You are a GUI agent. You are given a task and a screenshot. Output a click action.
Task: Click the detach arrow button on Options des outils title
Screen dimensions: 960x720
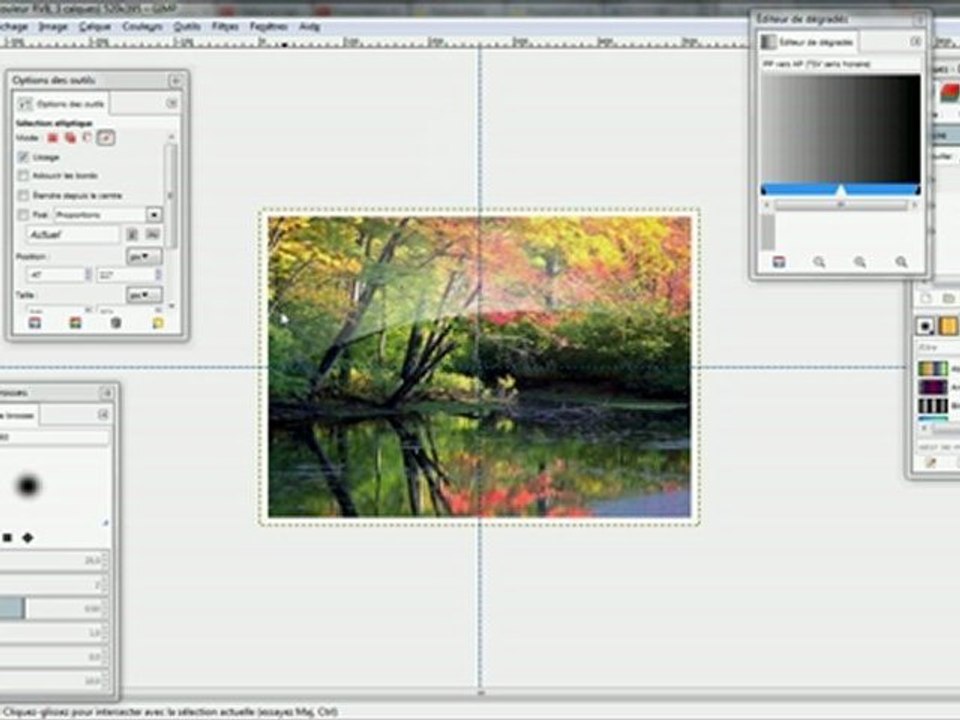(176, 80)
